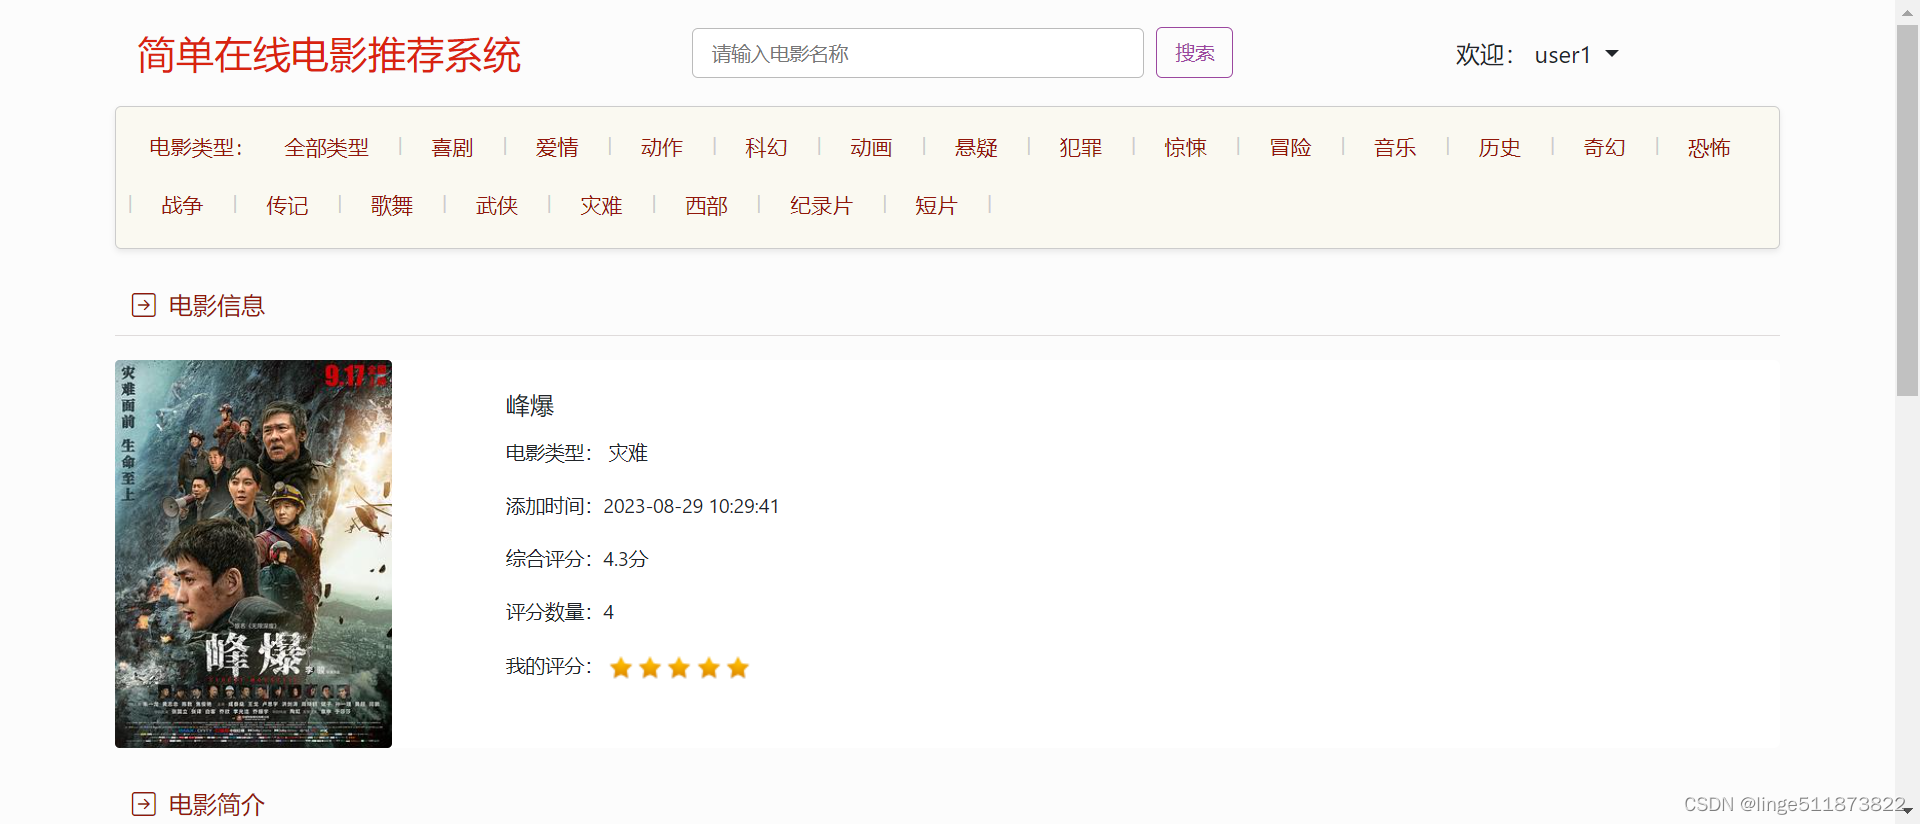Choose the 战争 genre link
This screenshot has height=824, width=1920.
tap(182, 206)
